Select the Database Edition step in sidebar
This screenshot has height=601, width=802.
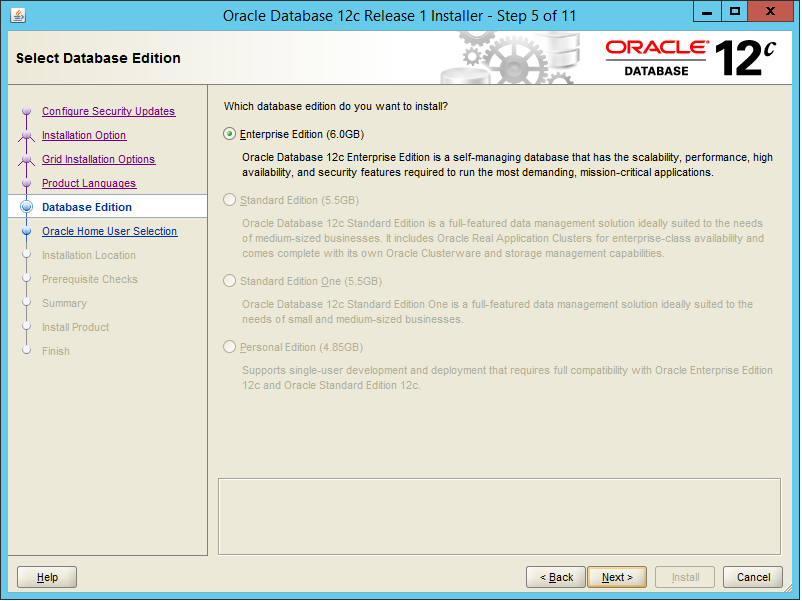point(87,207)
